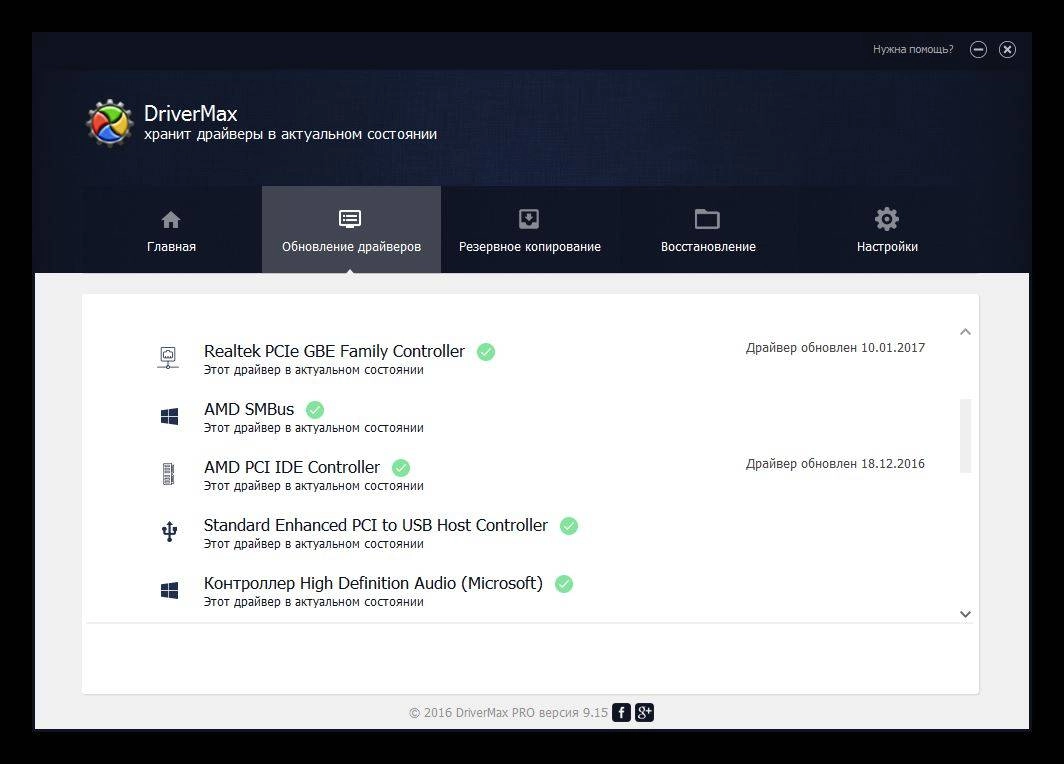Click text Драйвер обновлен 10.01.2017

(x=835, y=348)
